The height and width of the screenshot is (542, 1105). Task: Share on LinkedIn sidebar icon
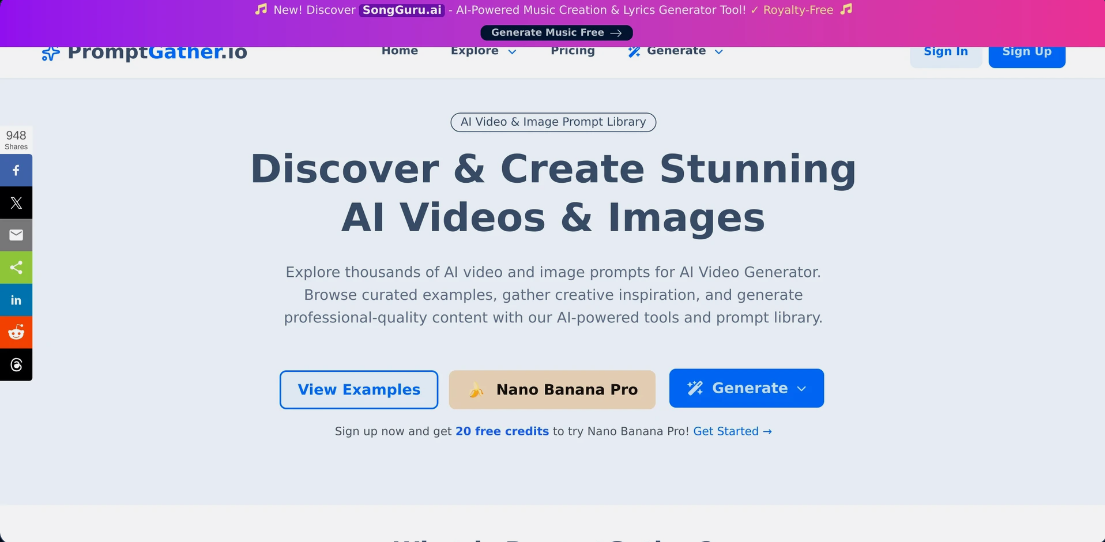coord(16,300)
